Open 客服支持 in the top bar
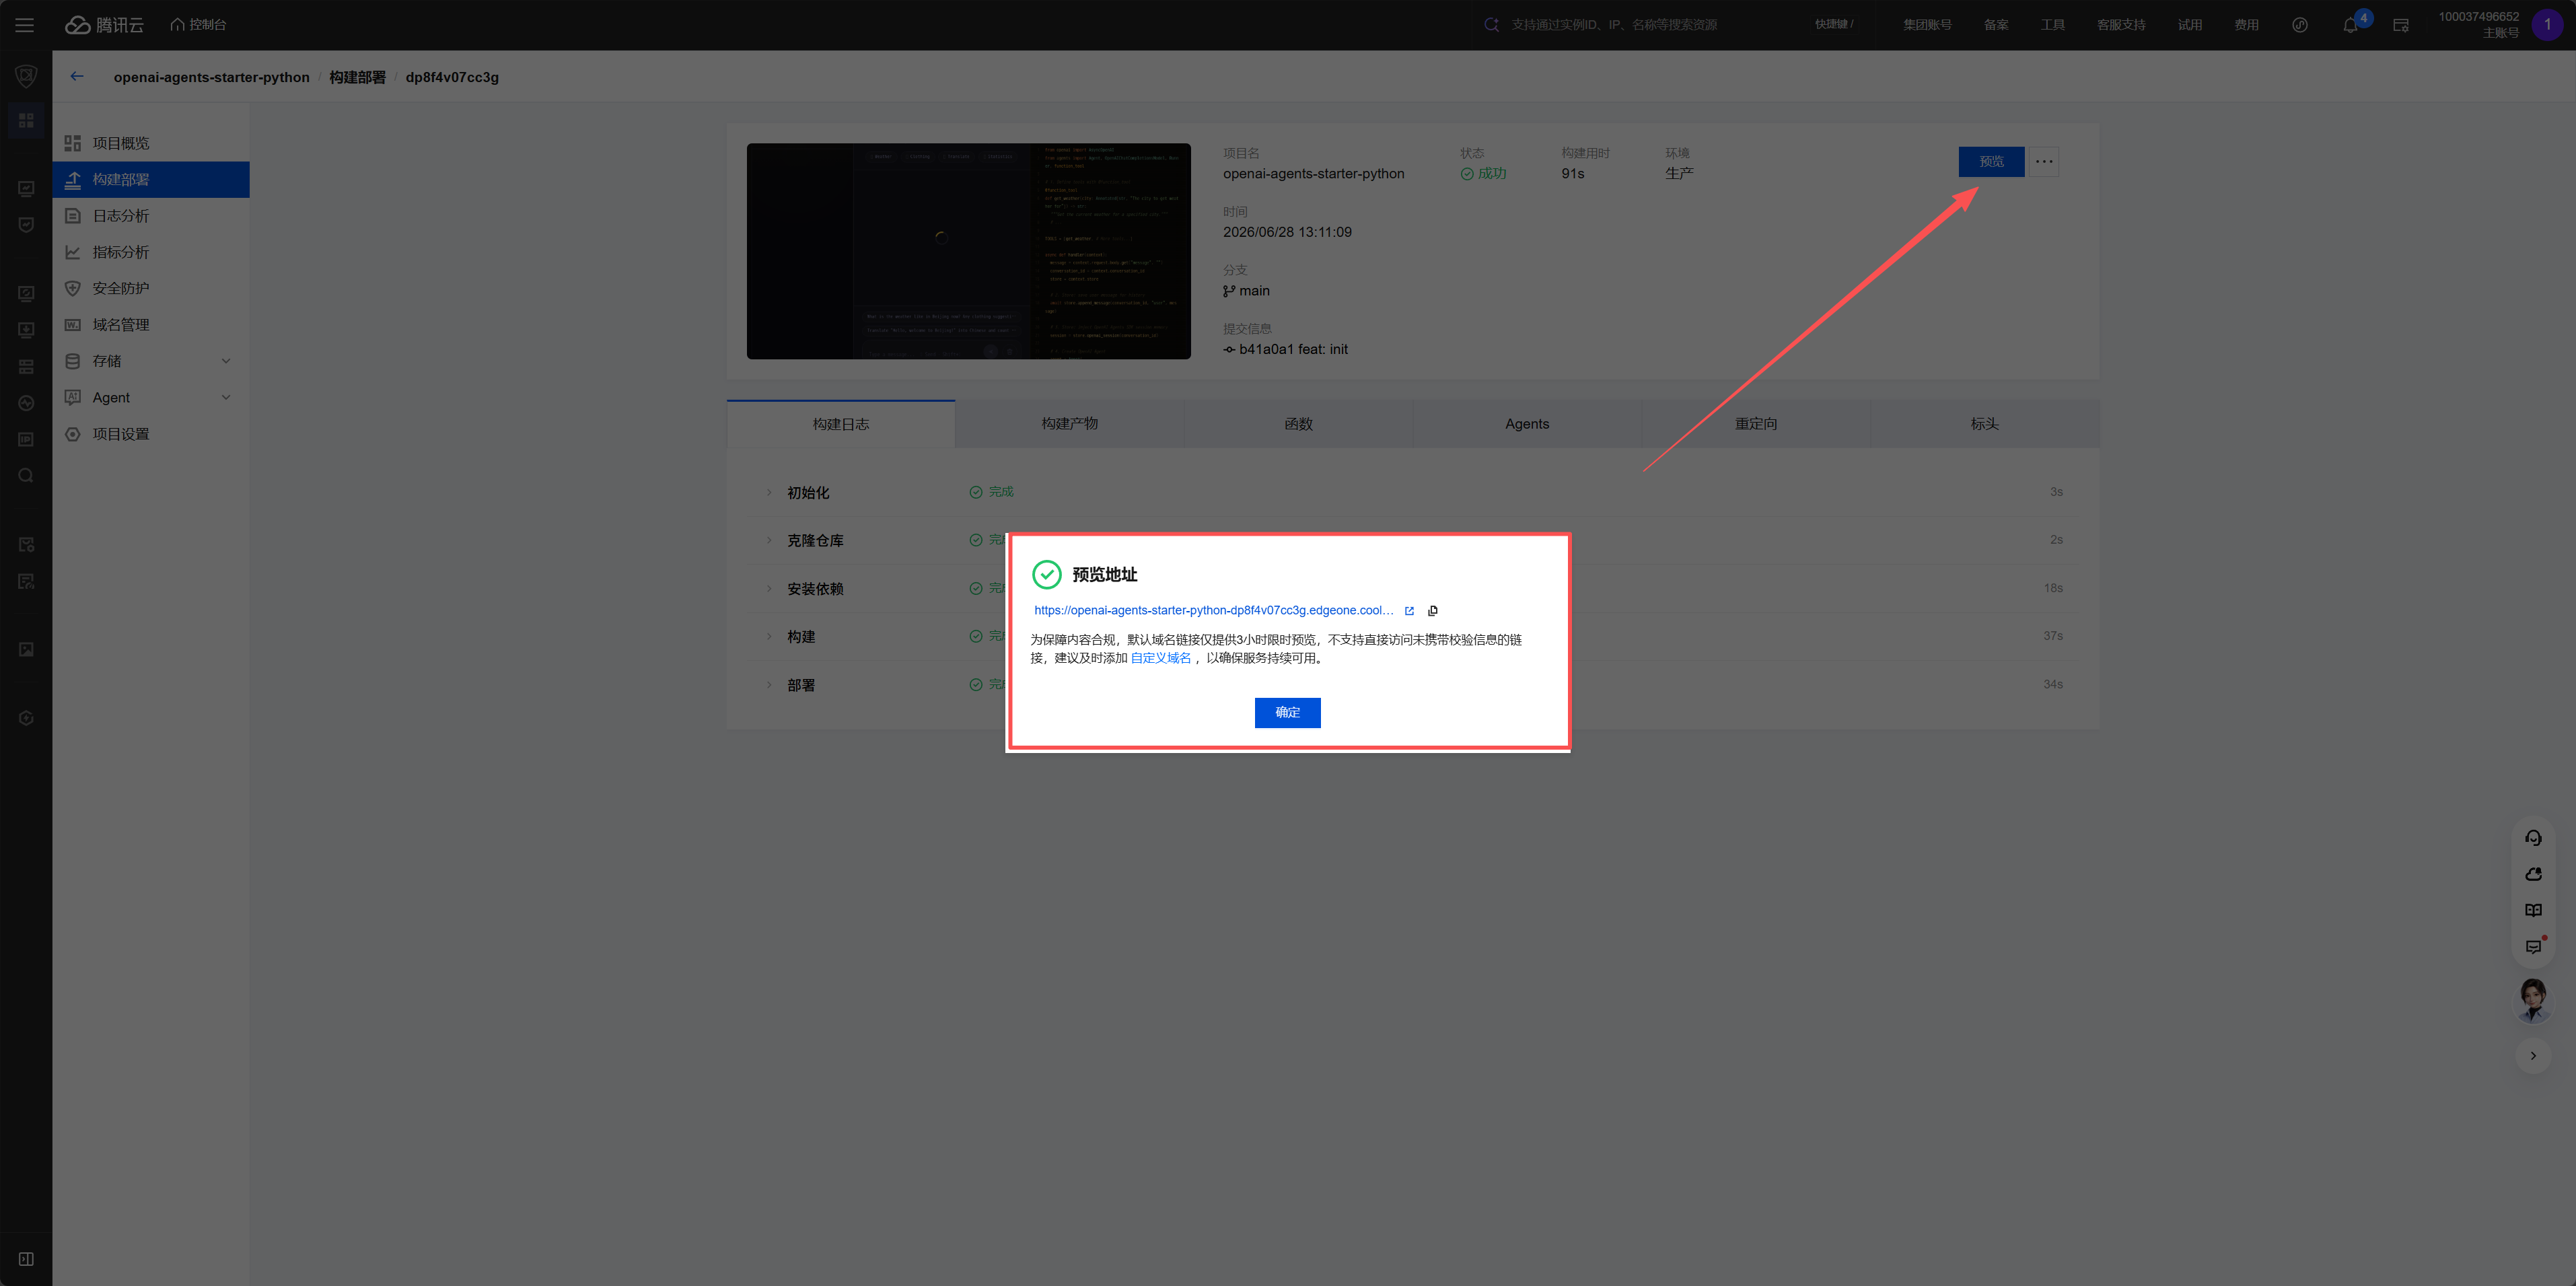2576x1286 pixels. point(2121,25)
